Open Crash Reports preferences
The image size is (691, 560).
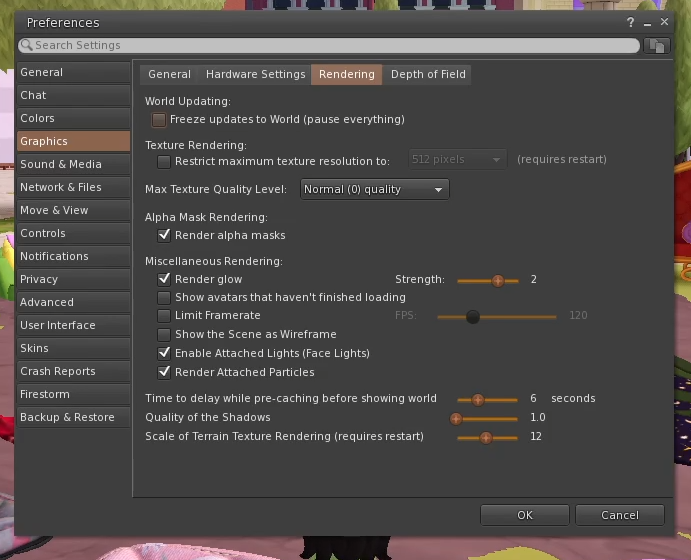point(74,371)
